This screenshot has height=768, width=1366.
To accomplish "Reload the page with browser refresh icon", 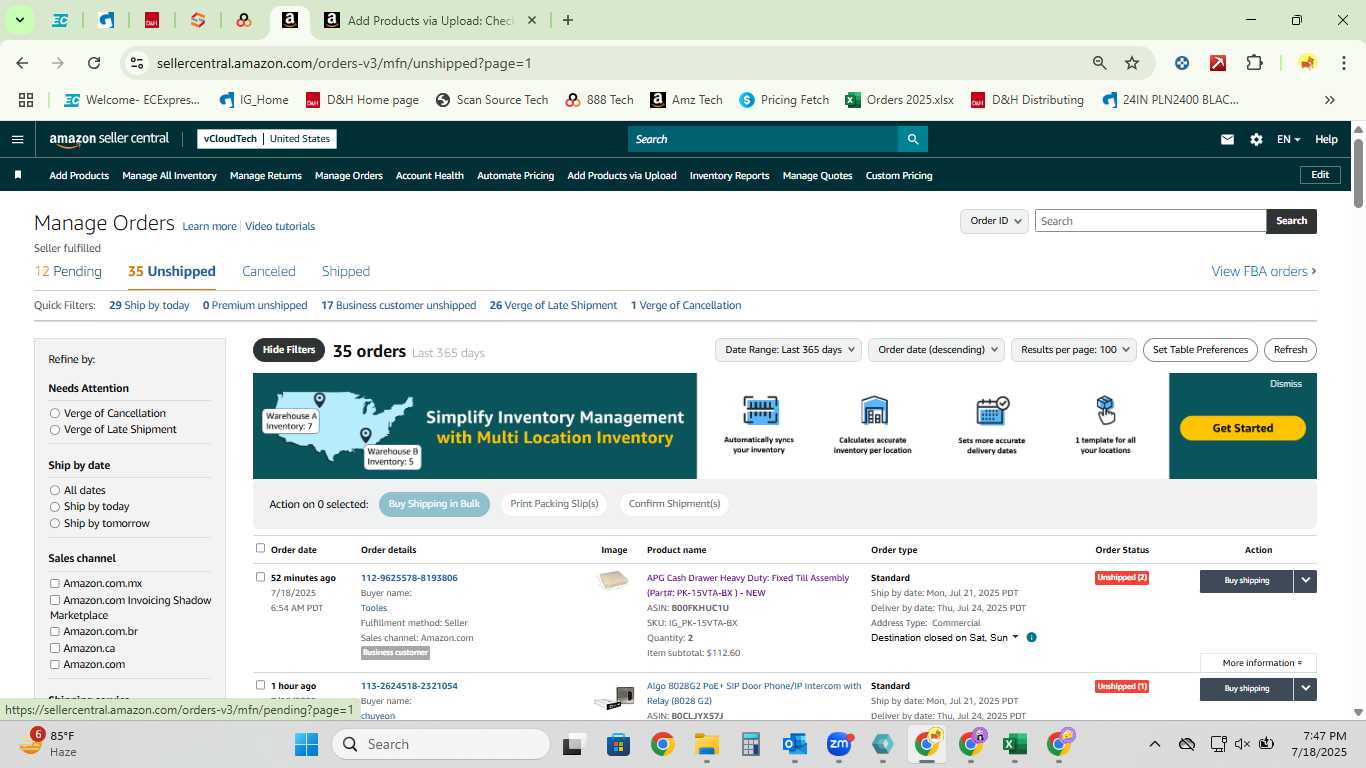I will (94, 63).
